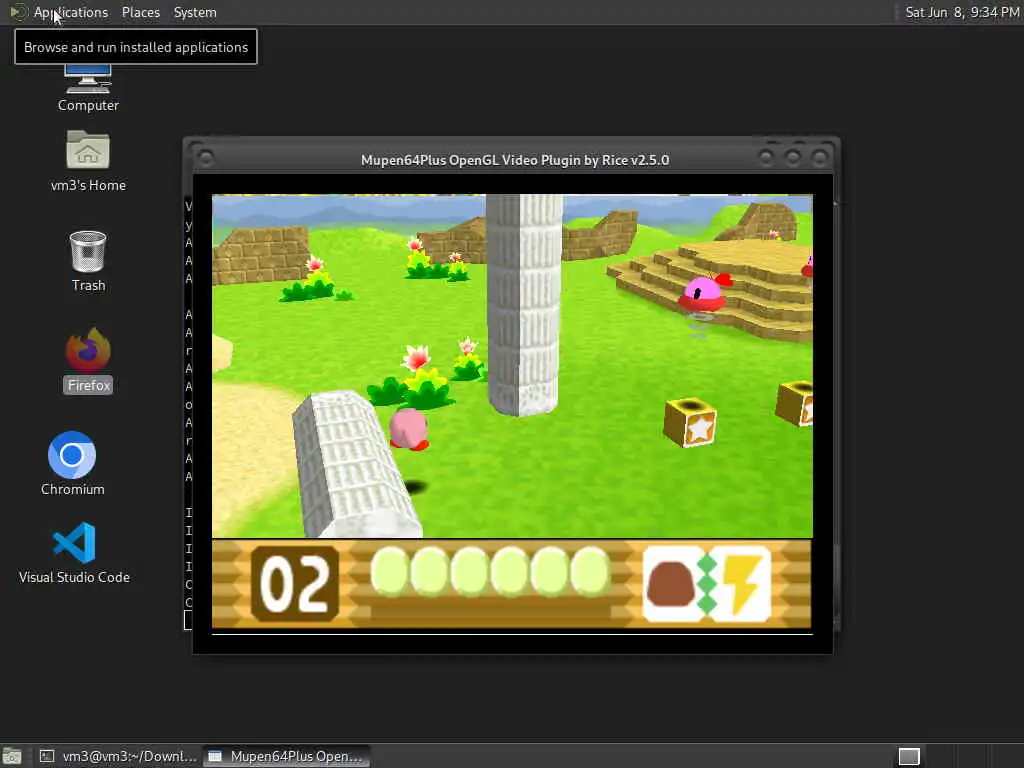Close the Mupen64Plus window
Image resolution: width=1024 pixels, height=768 pixels.
pos(819,157)
